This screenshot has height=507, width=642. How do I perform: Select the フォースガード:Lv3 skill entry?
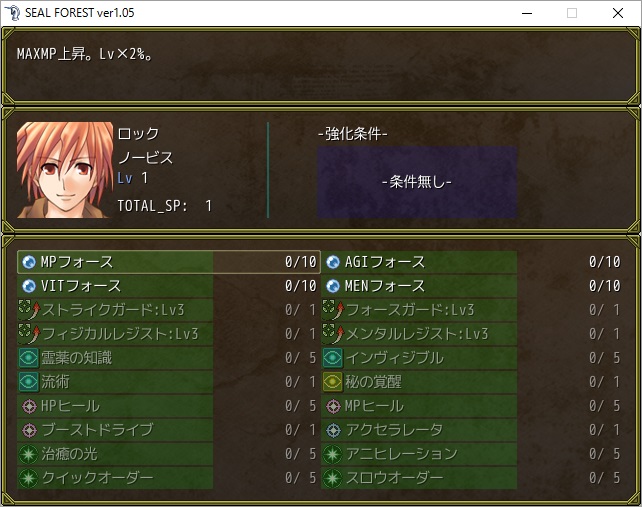coord(472,310)
